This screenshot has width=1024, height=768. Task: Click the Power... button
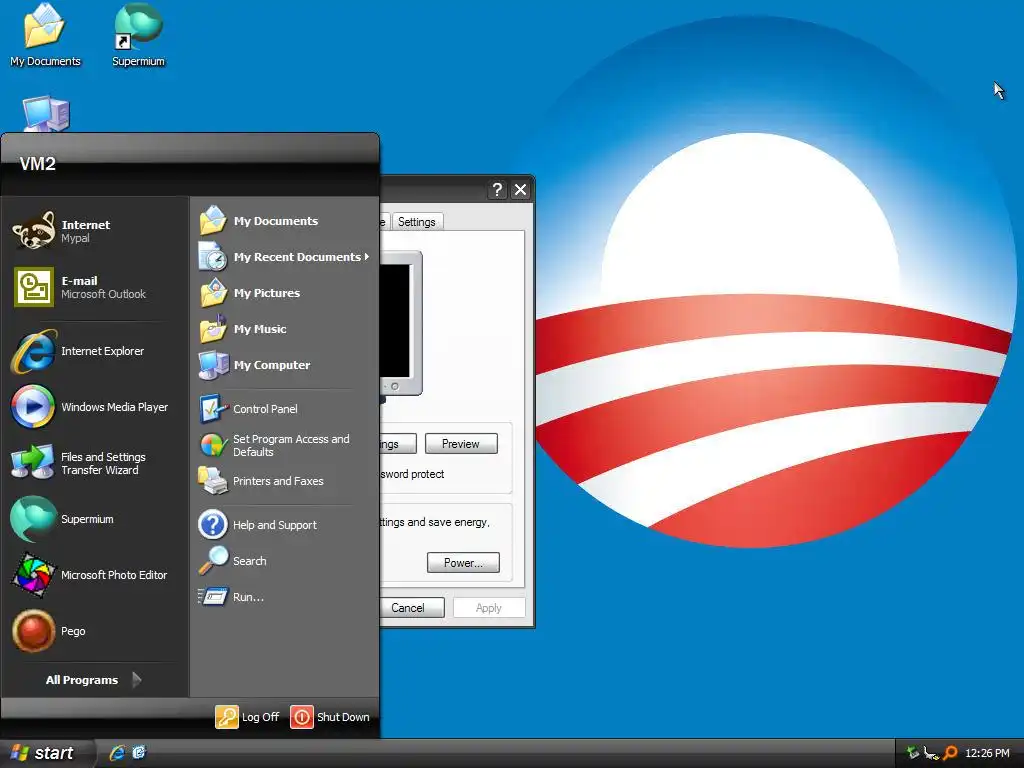(x=463, y=563)
